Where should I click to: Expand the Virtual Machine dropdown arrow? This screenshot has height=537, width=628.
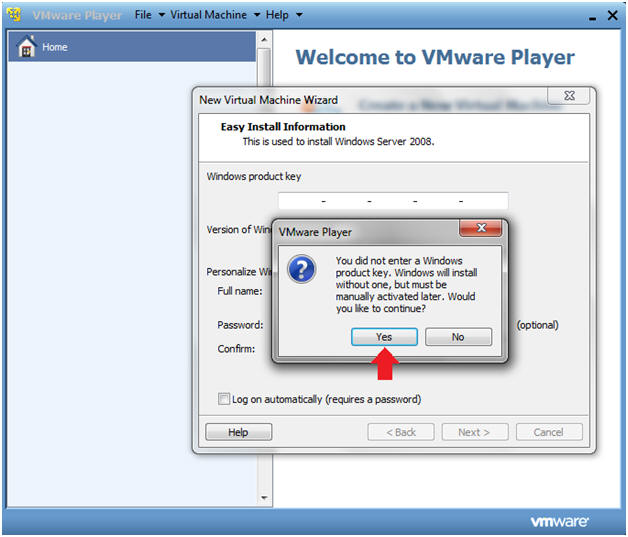pos(257,15)
